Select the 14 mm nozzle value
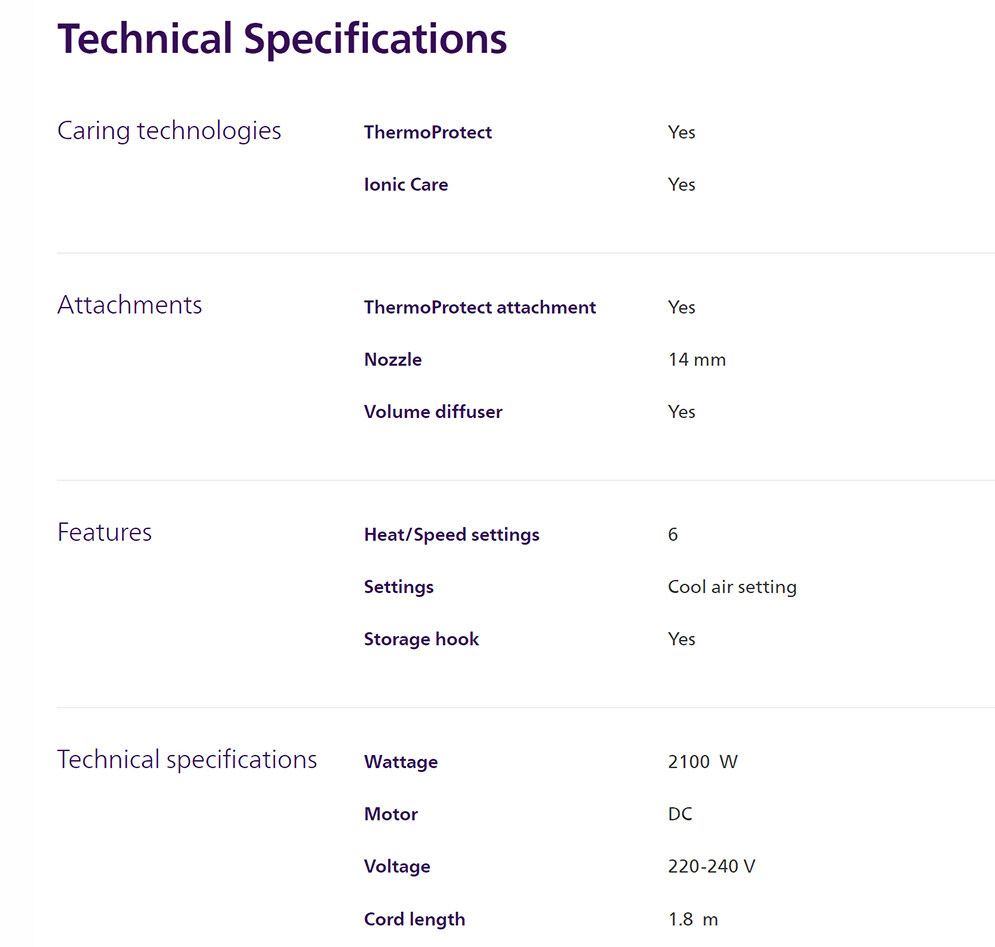This screenshot has height=947, width=995. point(697,359)
